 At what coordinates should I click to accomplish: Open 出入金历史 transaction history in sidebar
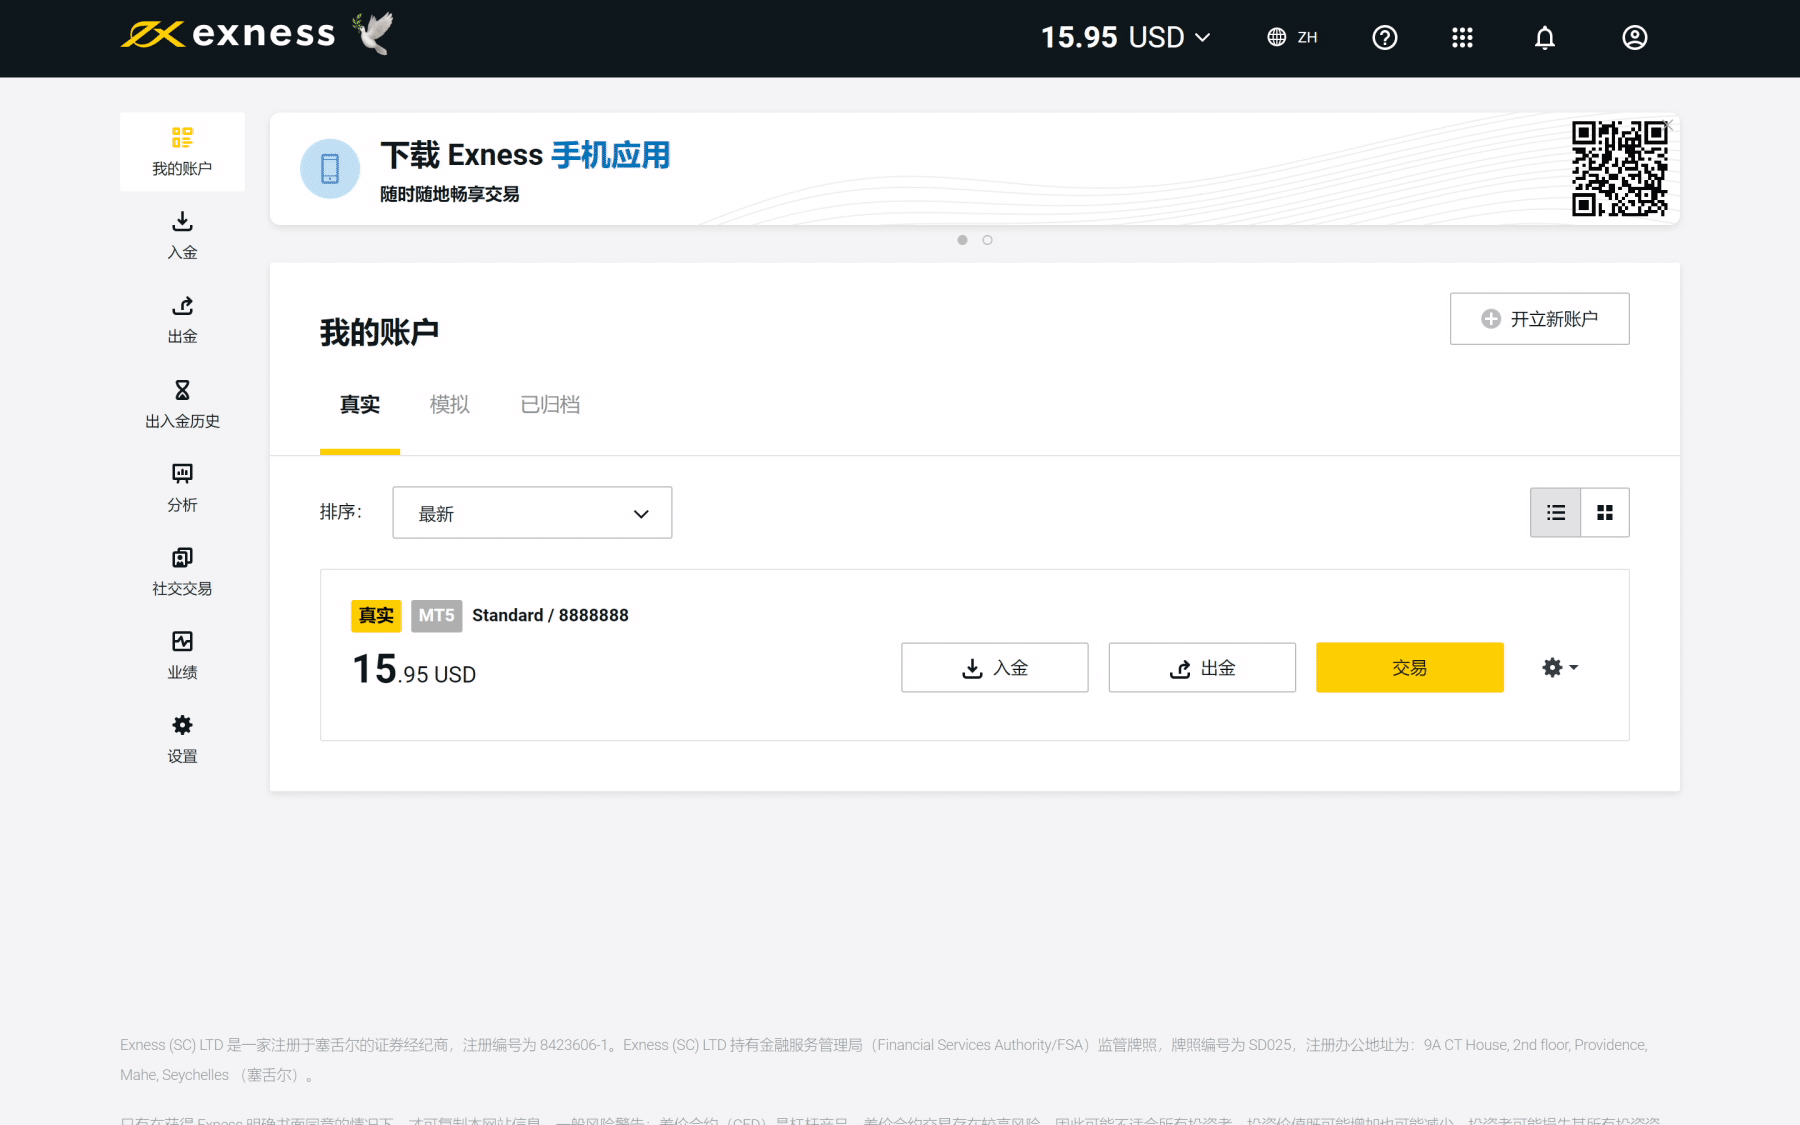[x=182, y=403]
